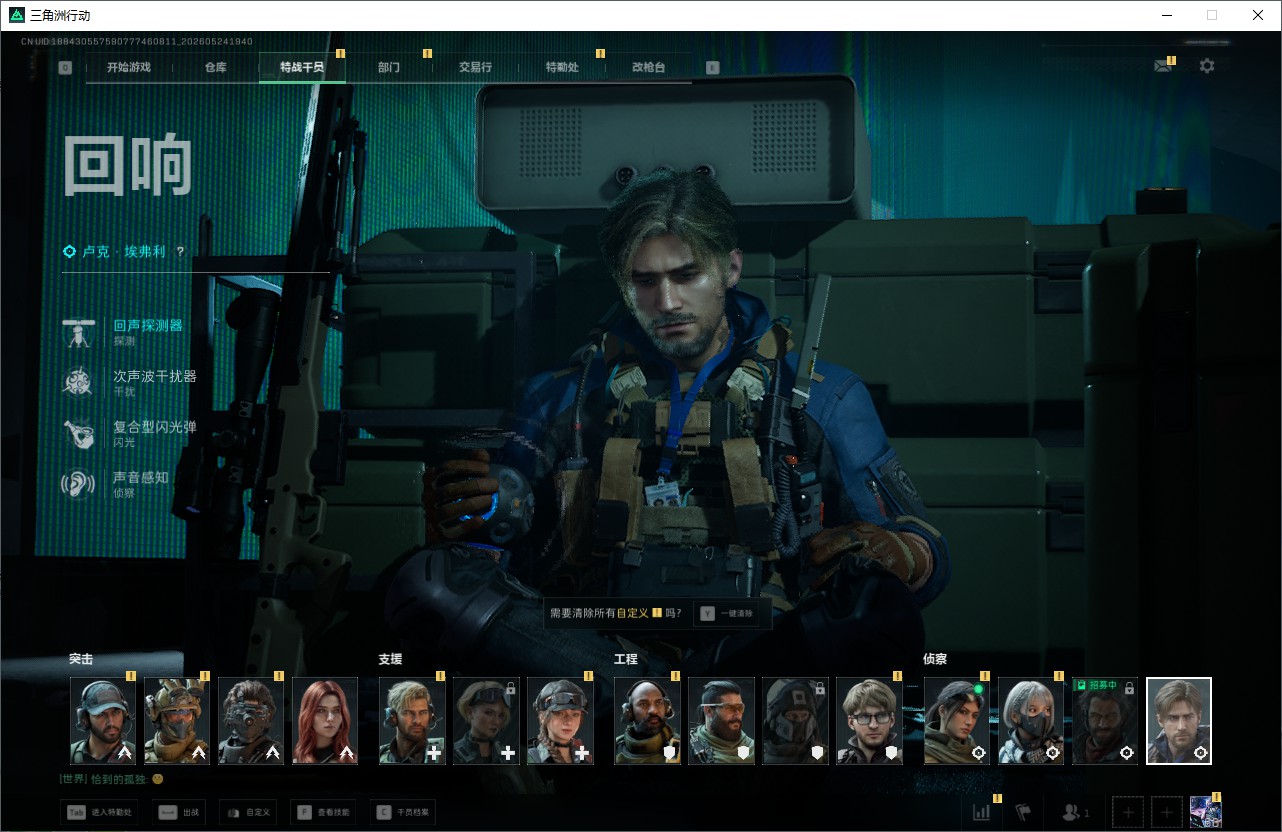
Task: Select the engineer operator with red headset
Action: (x=647, y=721)
